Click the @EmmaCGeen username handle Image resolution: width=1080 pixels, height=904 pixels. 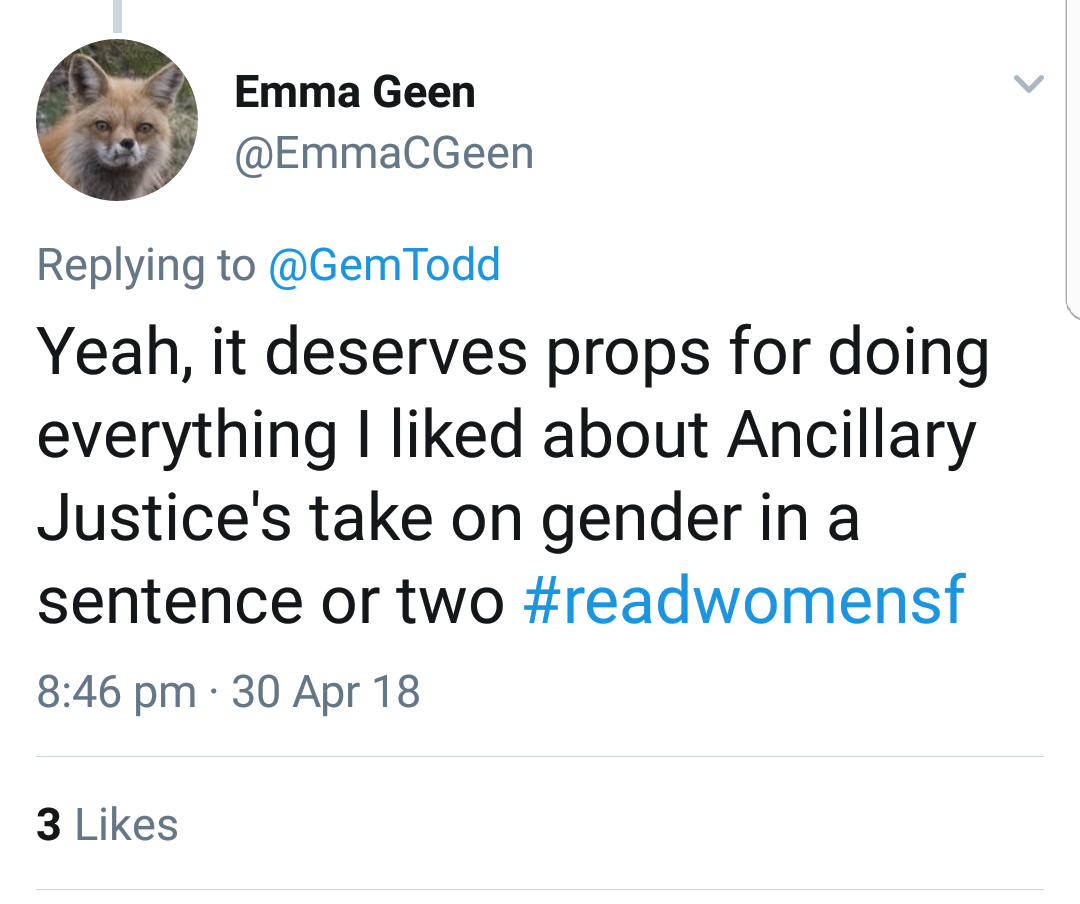point(384,153)
